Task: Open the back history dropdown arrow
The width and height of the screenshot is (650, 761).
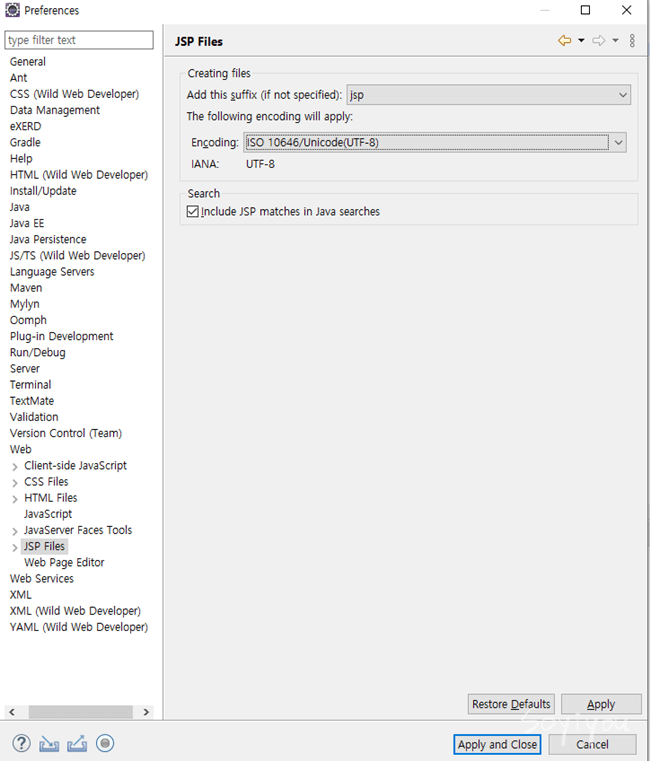Action: 581,41
